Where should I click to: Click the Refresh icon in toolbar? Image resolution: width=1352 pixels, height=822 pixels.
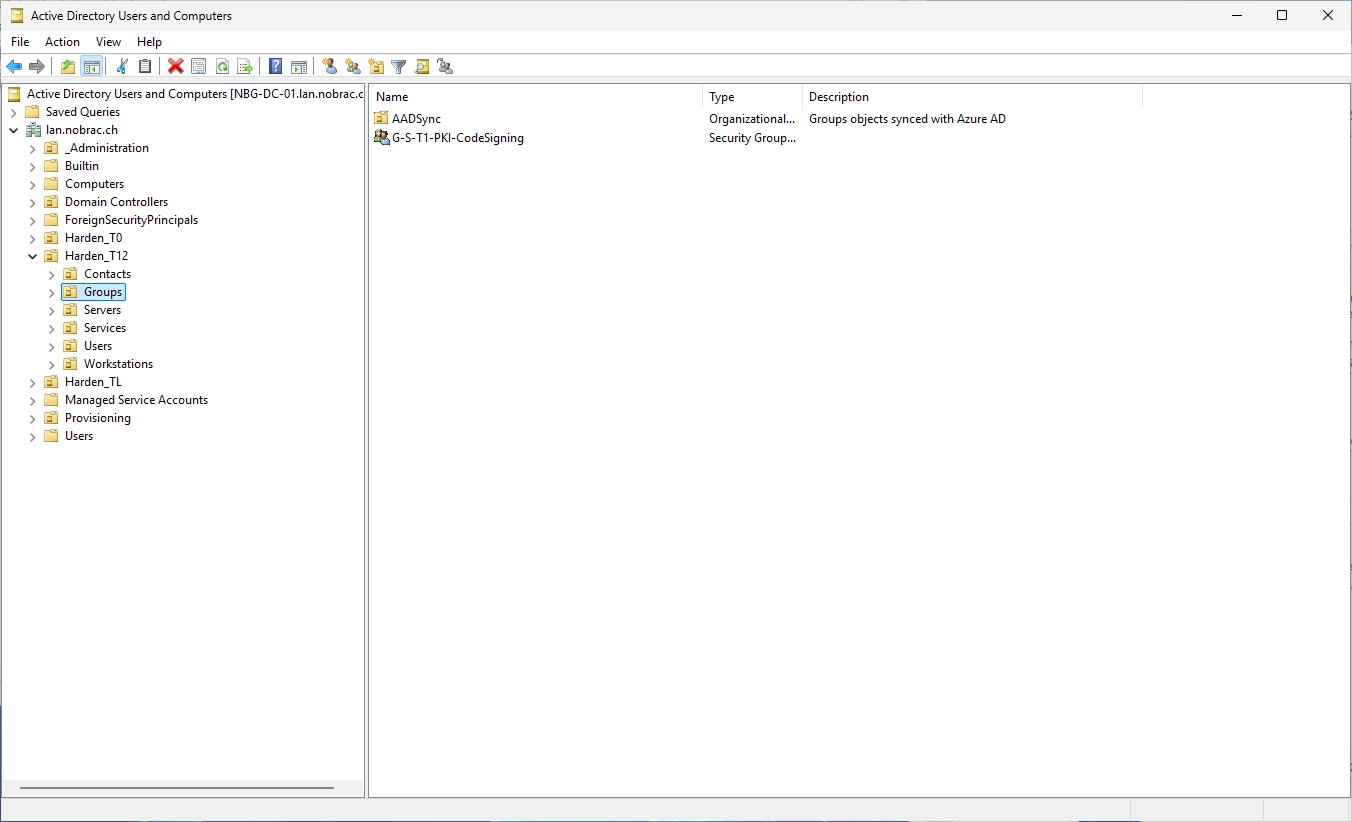click(222, 67)
